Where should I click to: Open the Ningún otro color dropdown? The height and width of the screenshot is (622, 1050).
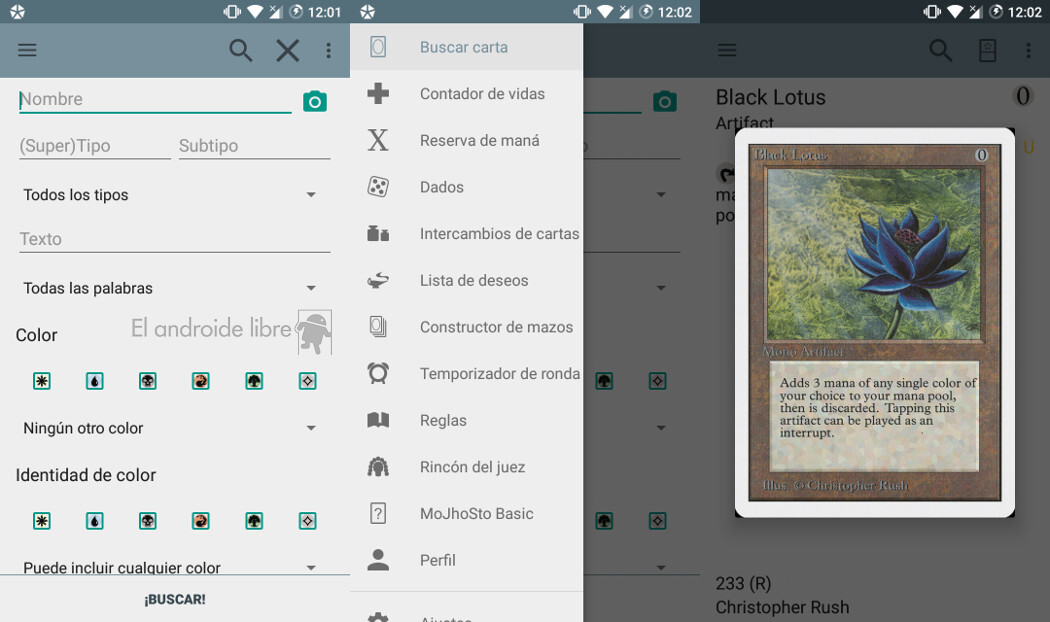tap(170, 428)
